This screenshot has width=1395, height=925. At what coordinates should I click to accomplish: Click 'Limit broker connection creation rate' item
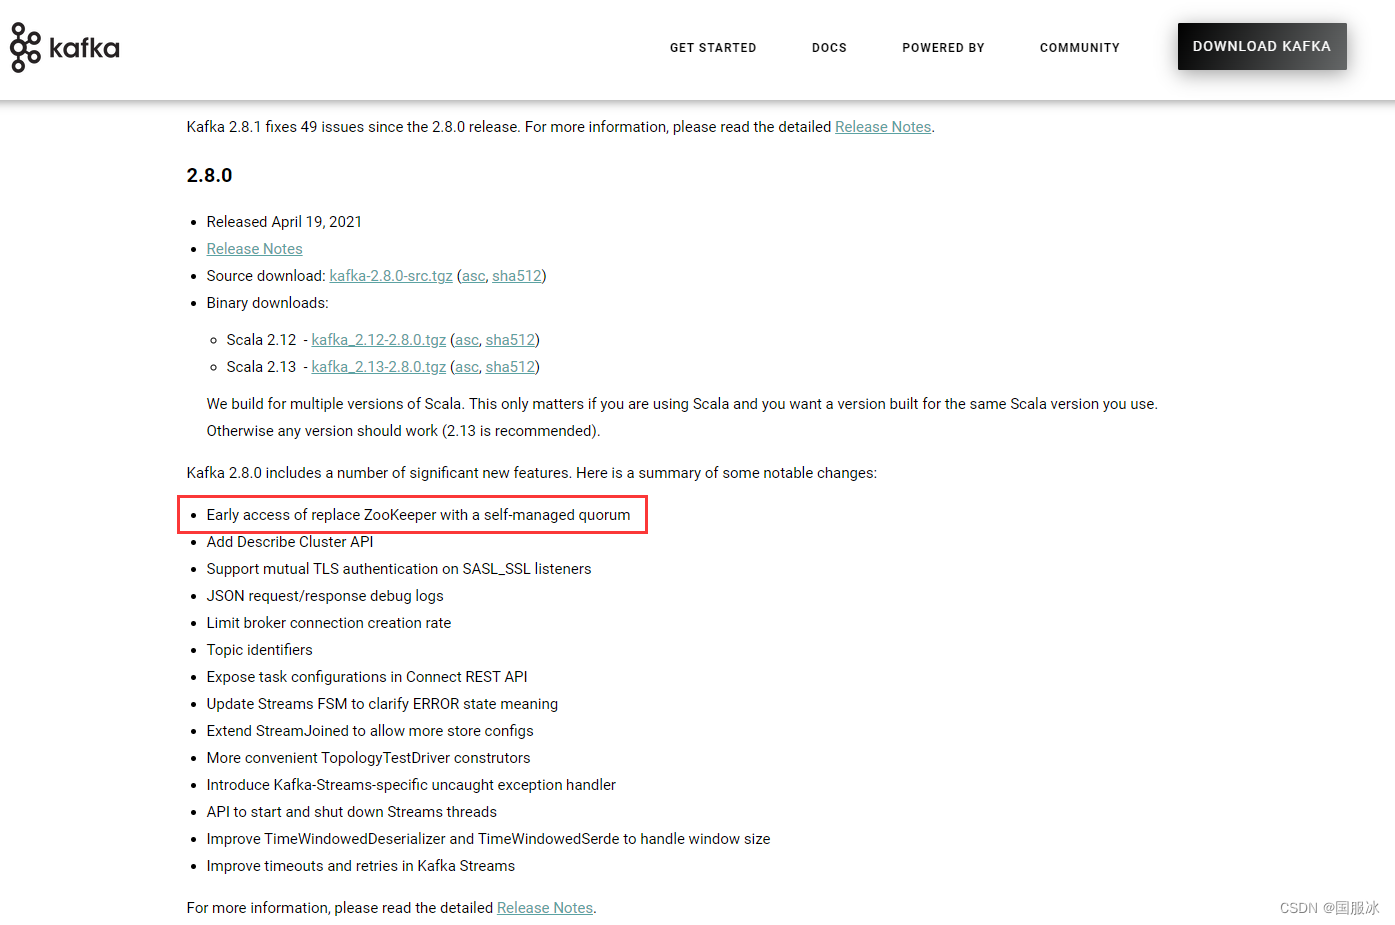(329, 623)
